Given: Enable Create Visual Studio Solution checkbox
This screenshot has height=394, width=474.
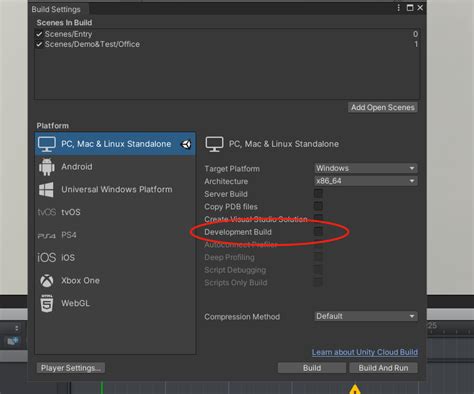Looking at the screenshot, I should click(x=318, y=218).
